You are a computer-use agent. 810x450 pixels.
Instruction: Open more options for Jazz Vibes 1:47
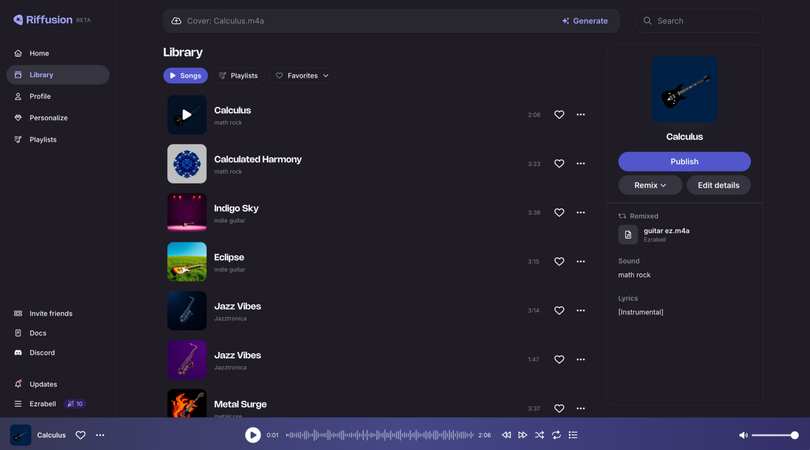(x=581, y=360)
